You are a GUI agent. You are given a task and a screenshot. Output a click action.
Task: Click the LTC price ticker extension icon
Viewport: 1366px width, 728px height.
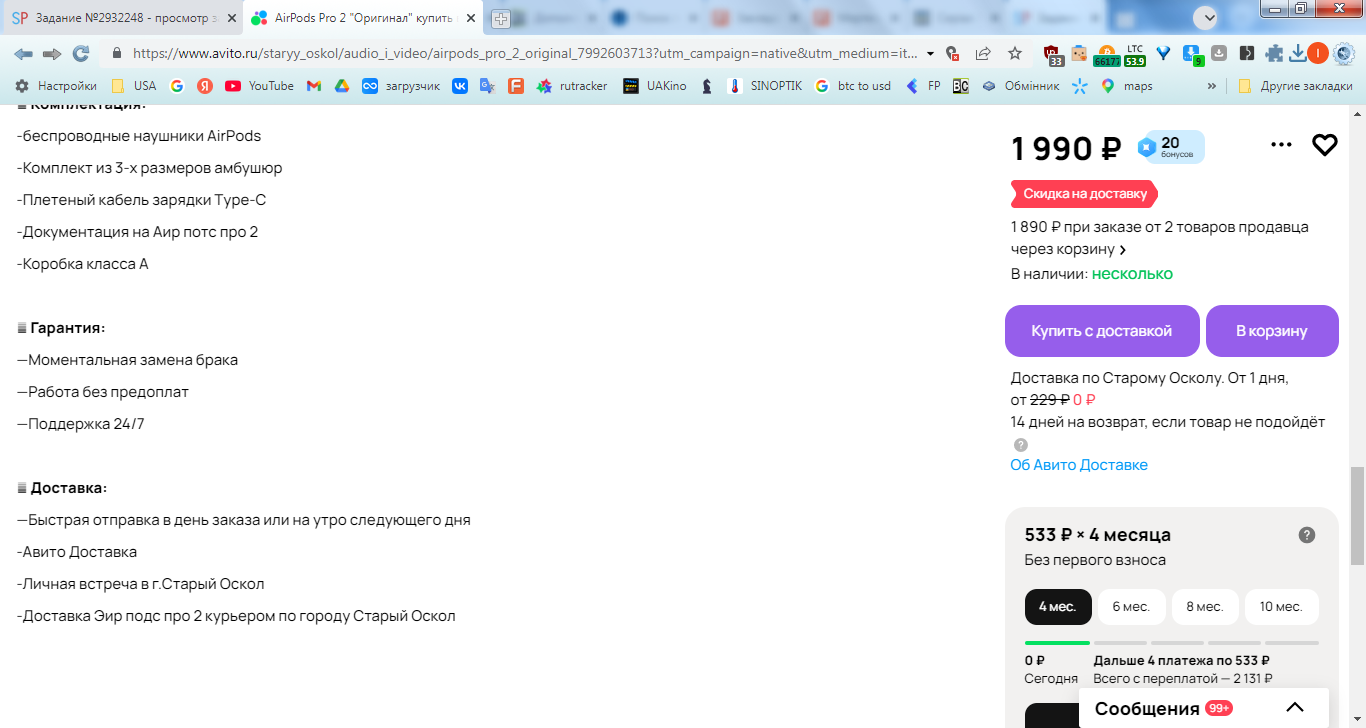[1134, 54]
